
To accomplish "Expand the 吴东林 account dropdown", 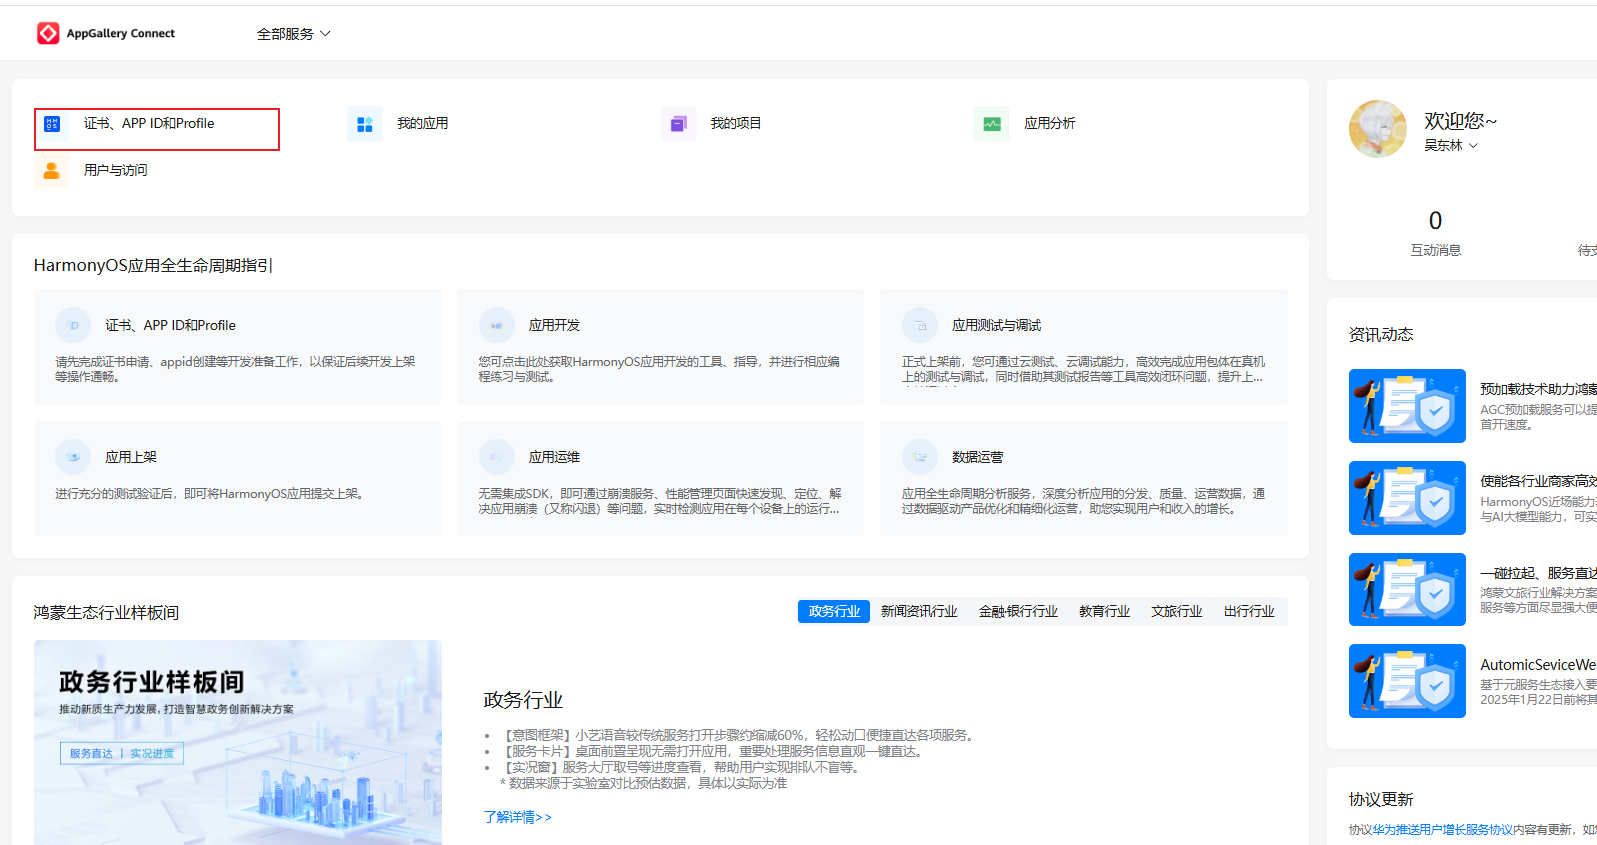I will [1451, 145].
